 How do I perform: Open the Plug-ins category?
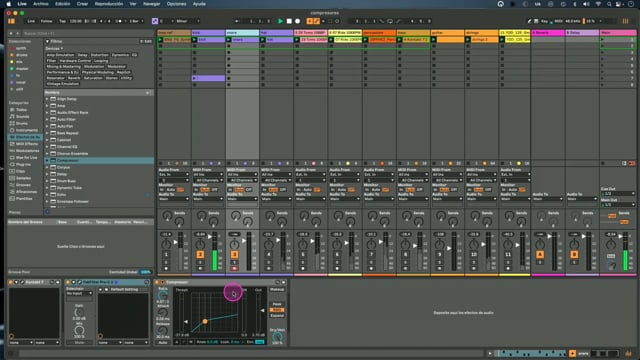tap(20, 164)
